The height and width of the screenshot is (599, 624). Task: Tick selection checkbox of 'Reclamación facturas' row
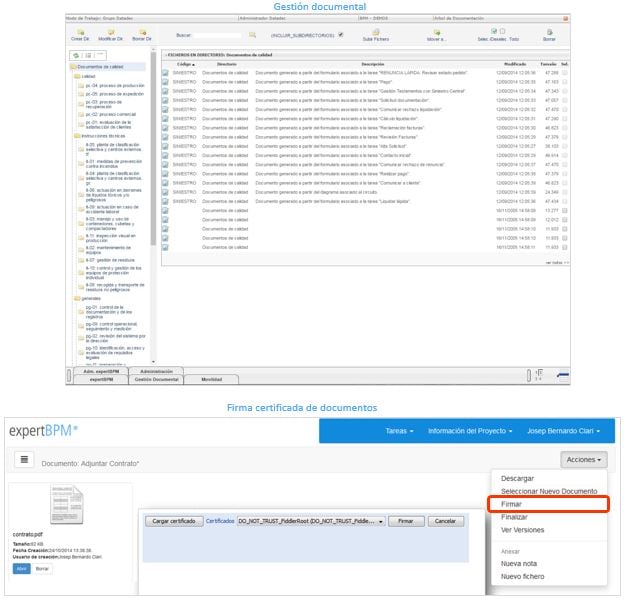click(565, 128)
